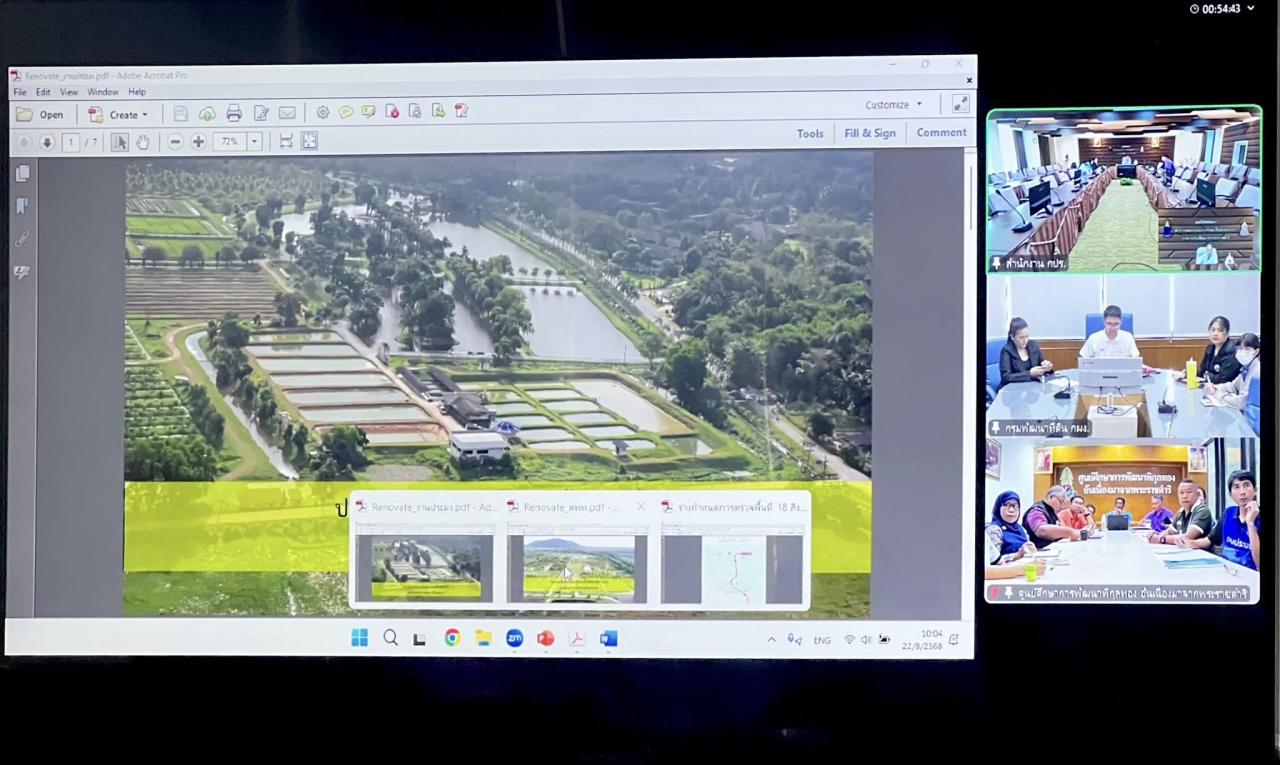
Task: Click the sticky note comment icon
Action: pos(345,112)
